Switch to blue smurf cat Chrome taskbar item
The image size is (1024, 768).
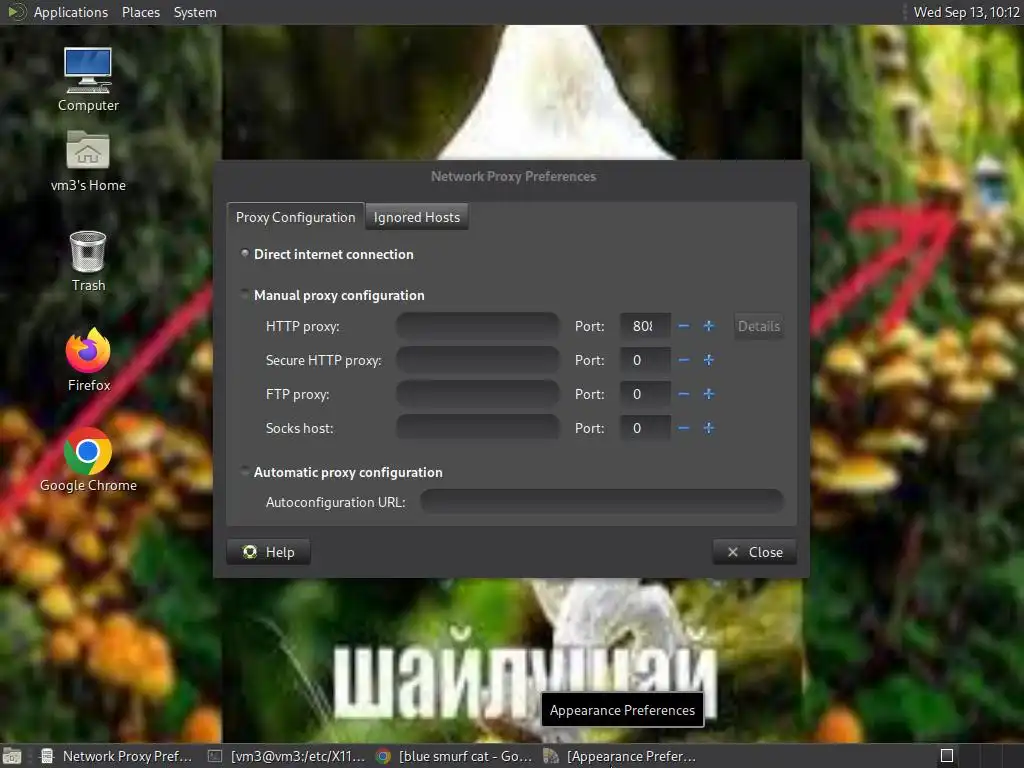point(455,756)
